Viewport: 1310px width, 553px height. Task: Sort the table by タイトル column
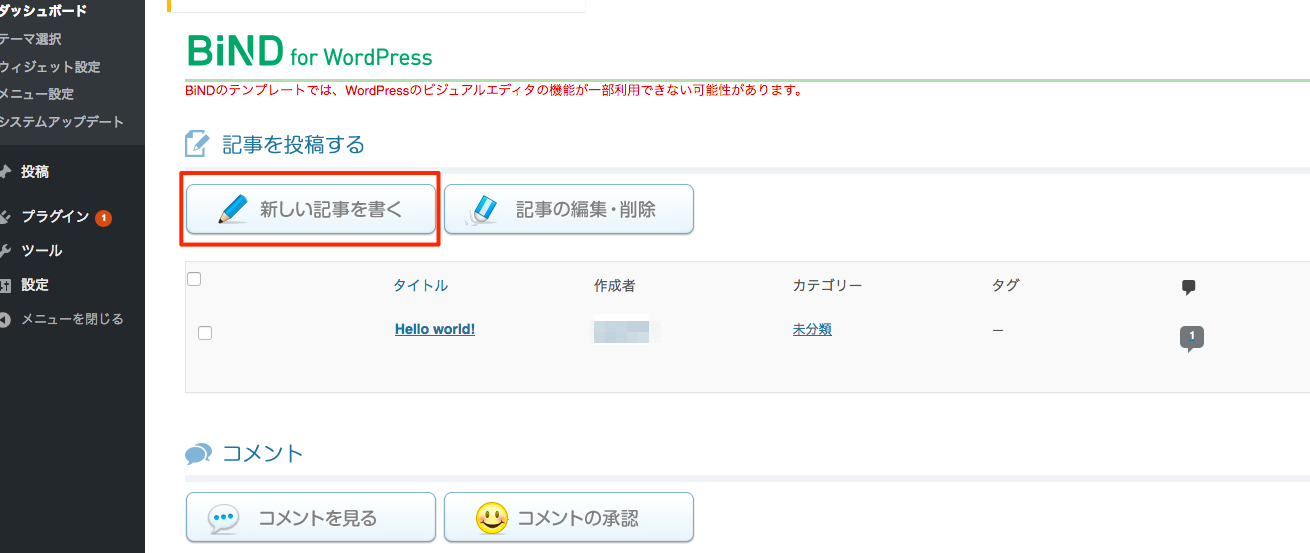pyautogui.click(x=420, y=285)
